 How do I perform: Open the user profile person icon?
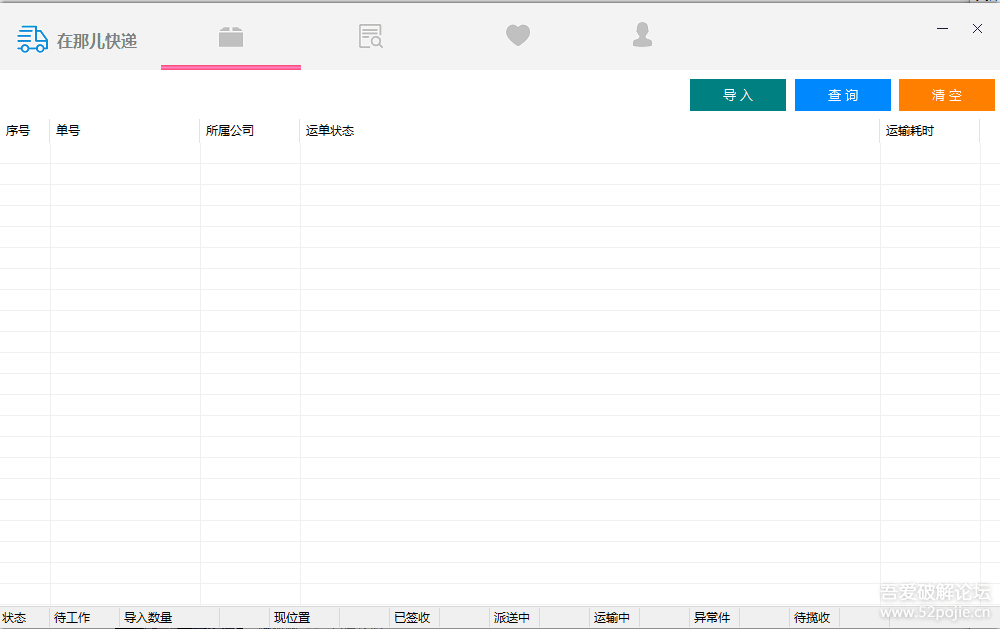(642, 36)
